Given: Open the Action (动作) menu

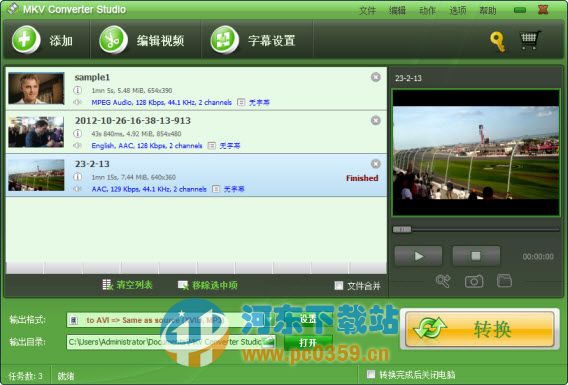Looking at the screenshot, I should pyautogui.click(x=427, y=11).
